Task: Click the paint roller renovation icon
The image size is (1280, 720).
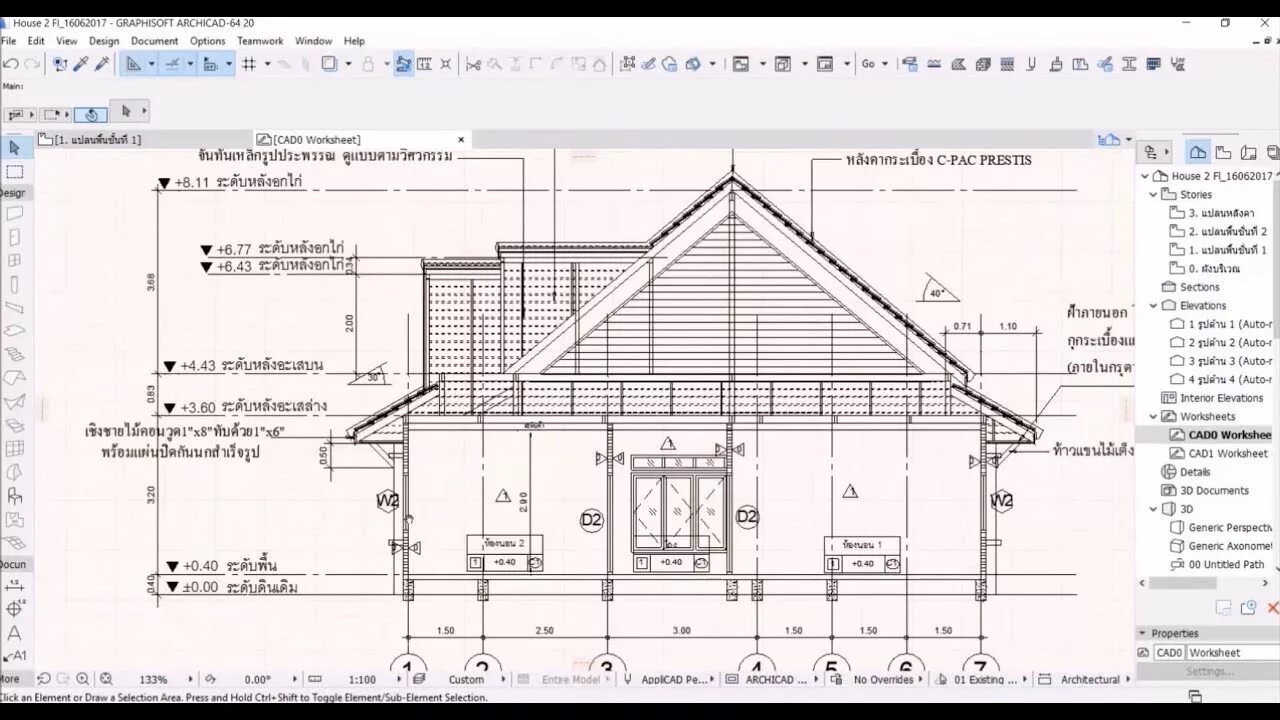Action: (x=910, y=64)
